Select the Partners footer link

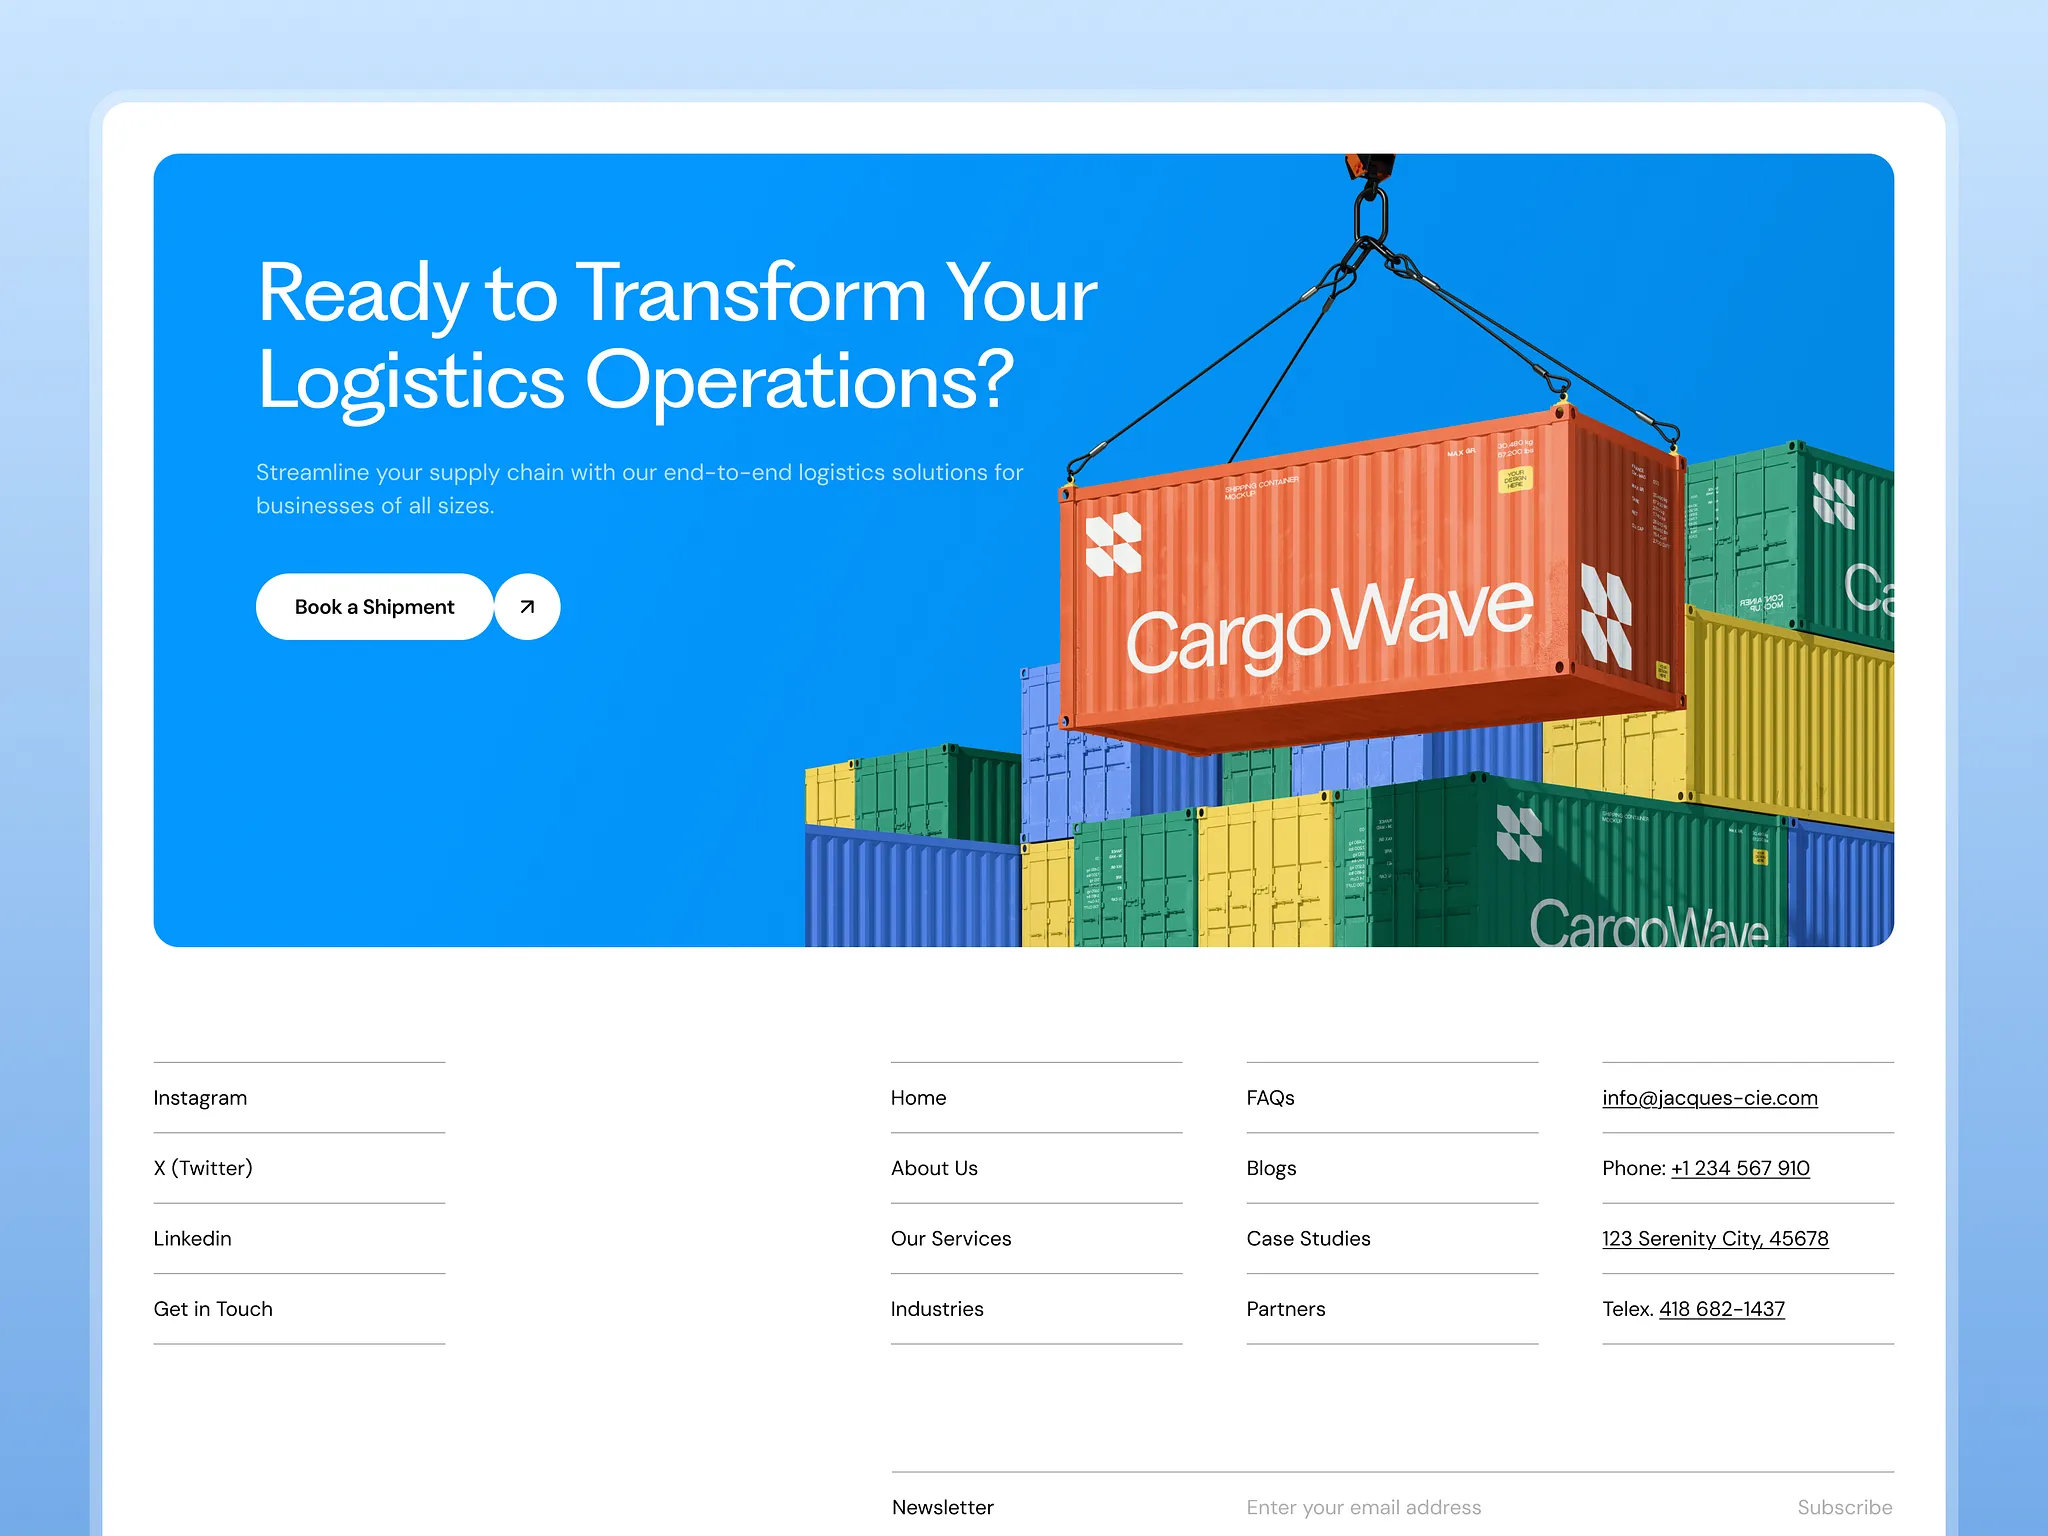coord(1285,1308)
